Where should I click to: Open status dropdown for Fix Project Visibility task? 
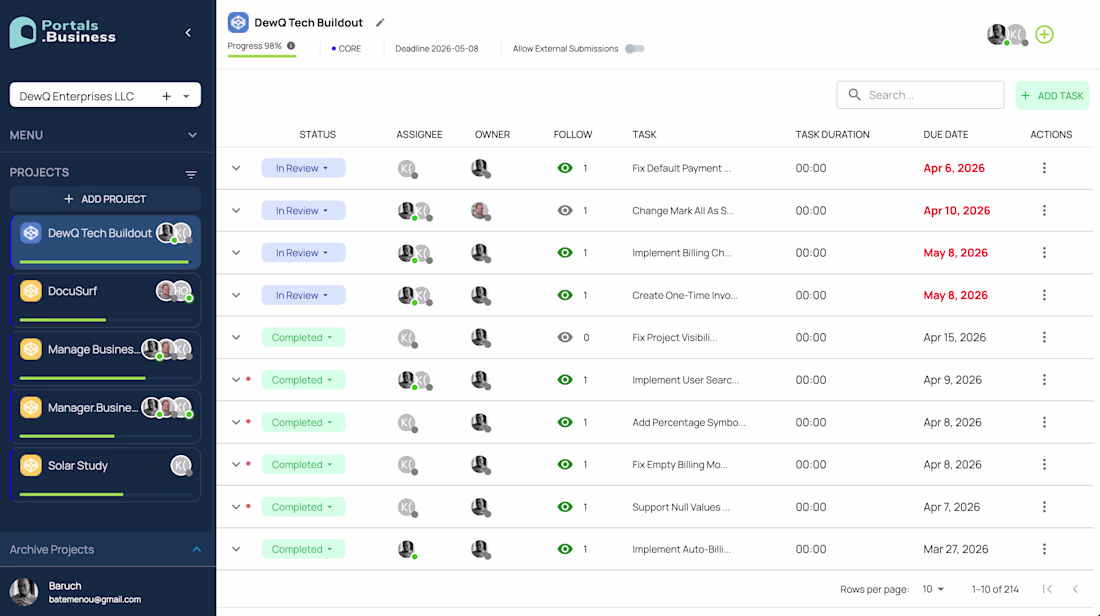tap(303, 337)
